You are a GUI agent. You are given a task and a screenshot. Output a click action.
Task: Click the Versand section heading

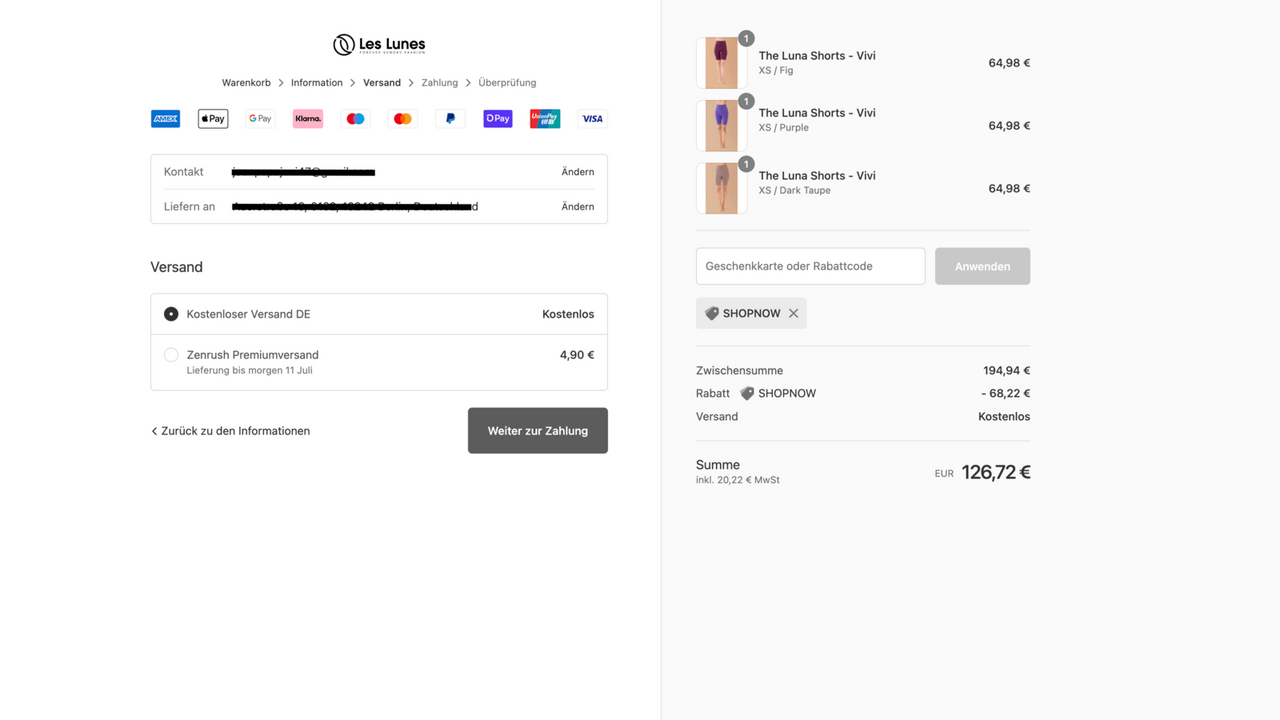point(177,267)
